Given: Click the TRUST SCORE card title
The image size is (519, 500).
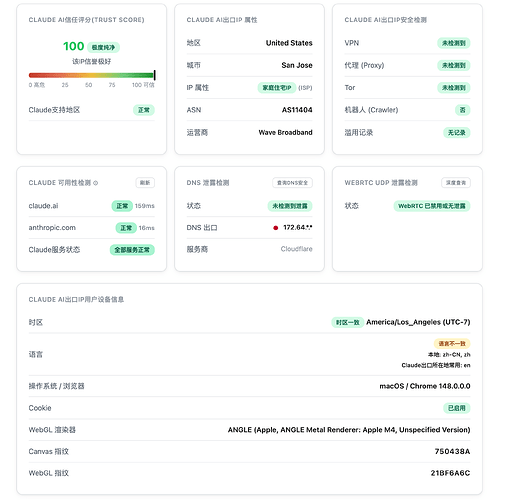Looking at the screenshot, I should [86, 20].
